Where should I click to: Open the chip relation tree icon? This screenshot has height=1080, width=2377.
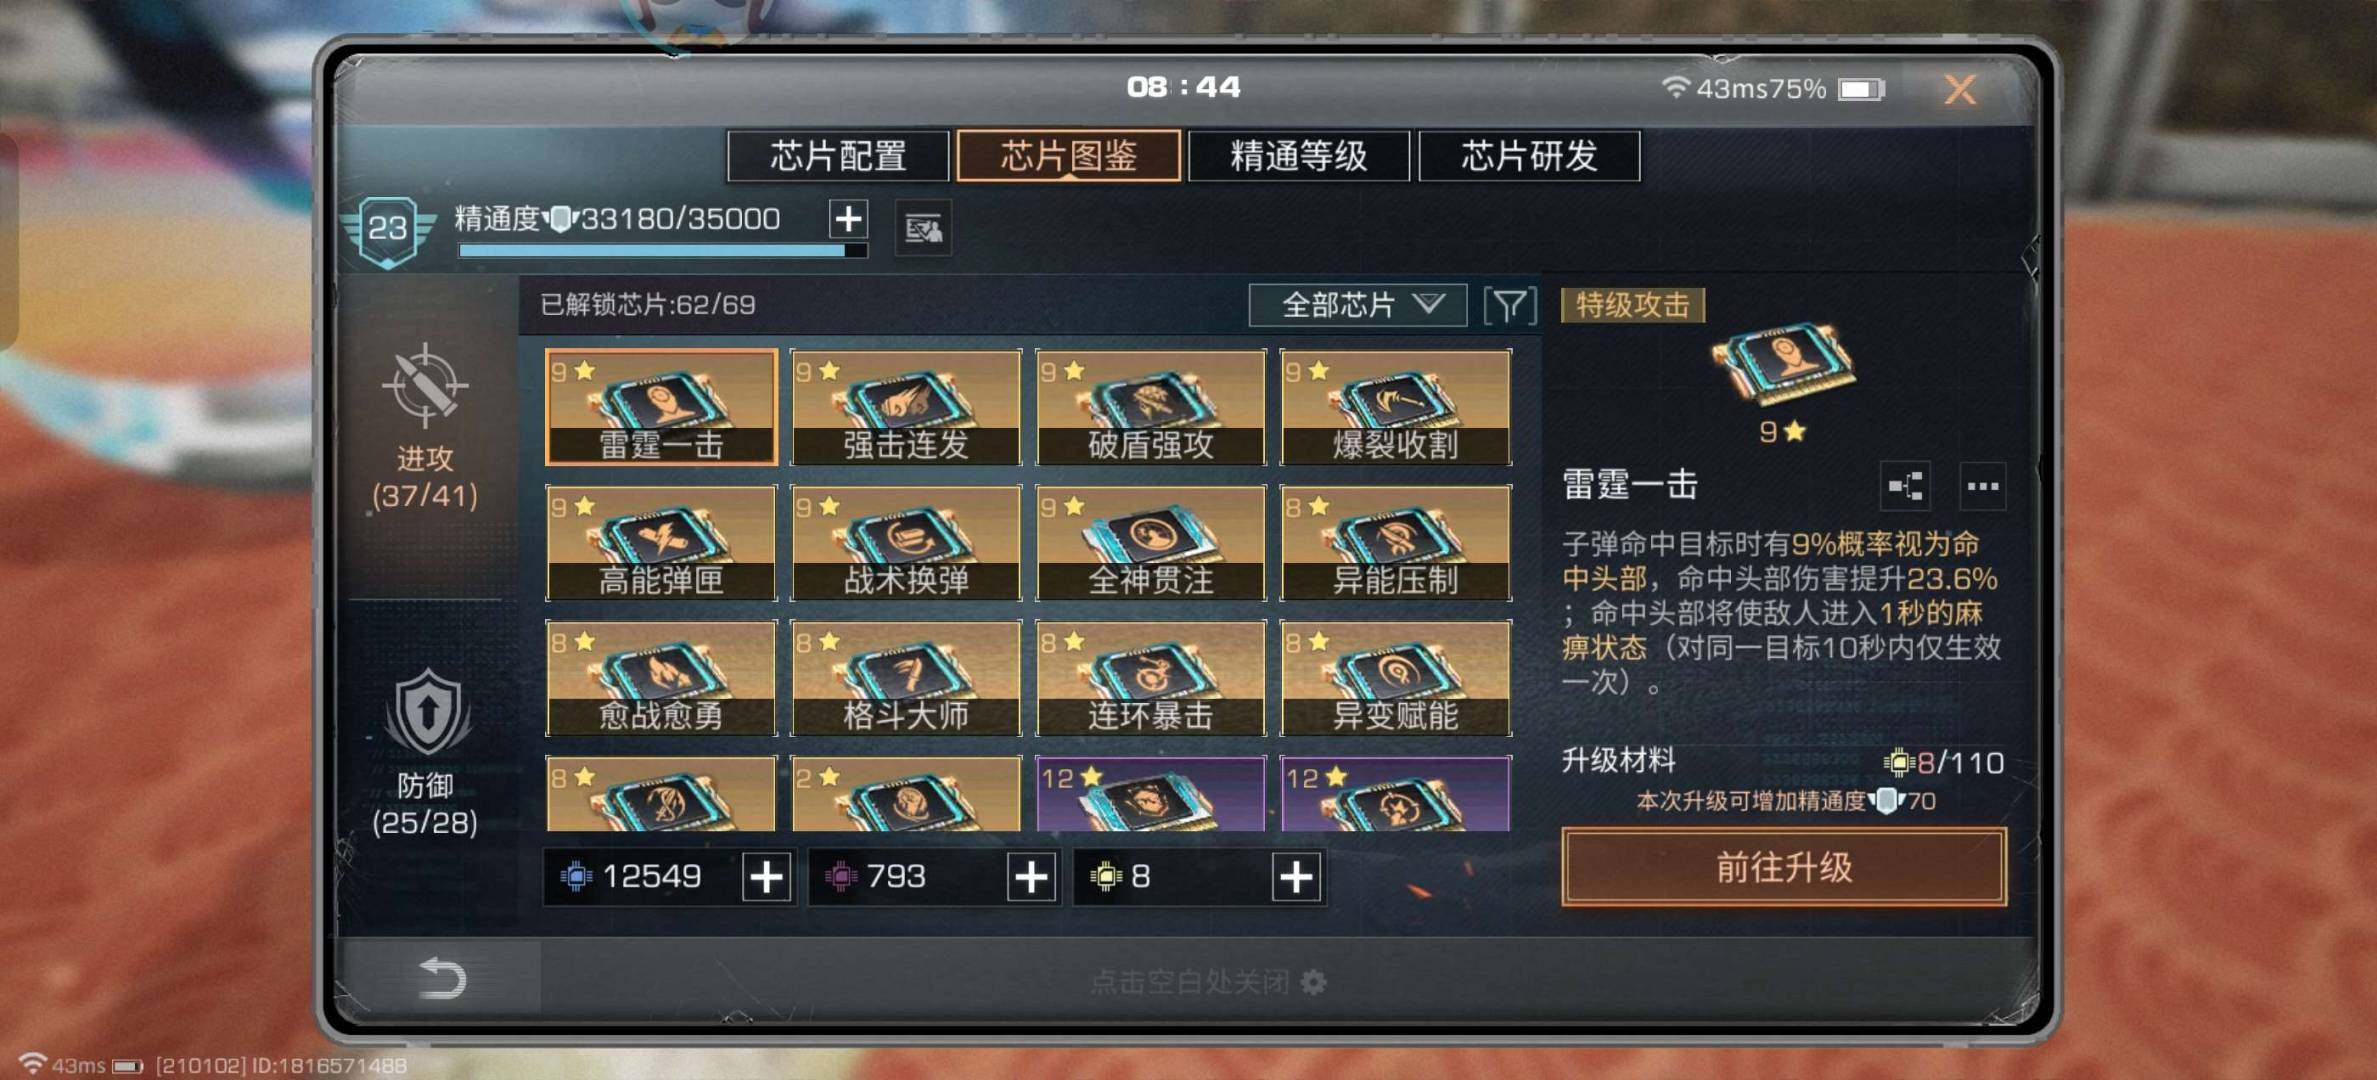coord(1905,486)
